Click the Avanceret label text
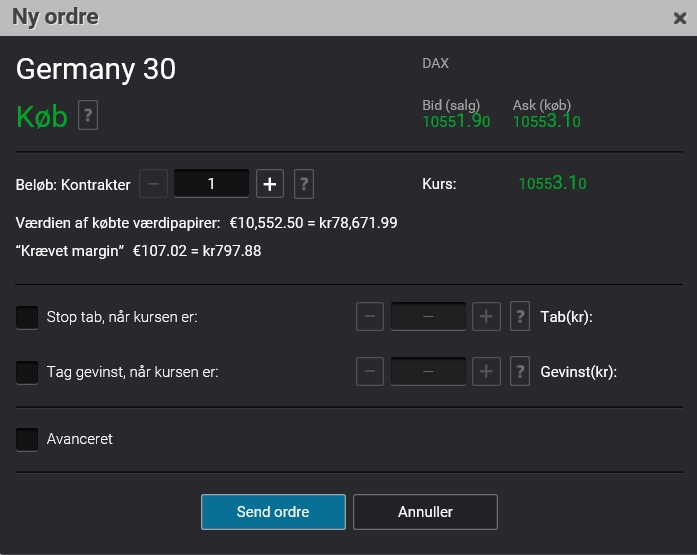The height and width of the screenshot is (555, 697). tap(80, 439)
